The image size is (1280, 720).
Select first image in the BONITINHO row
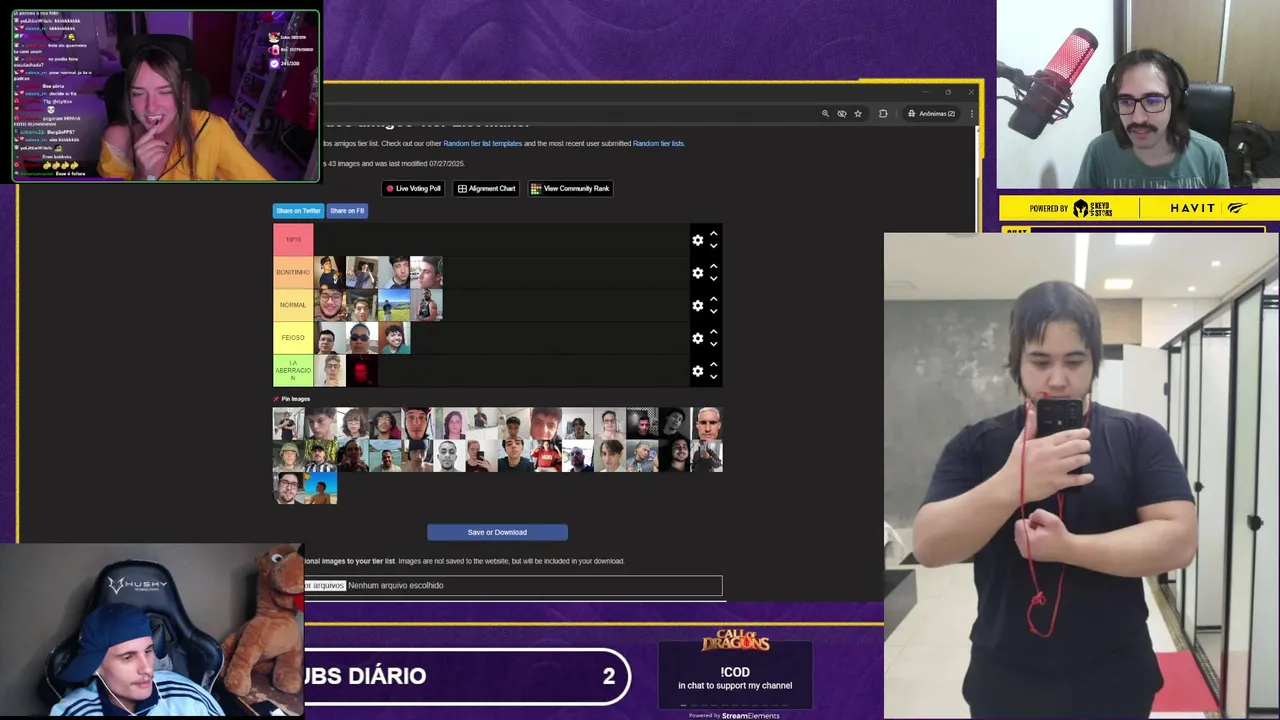pos(329,272)
